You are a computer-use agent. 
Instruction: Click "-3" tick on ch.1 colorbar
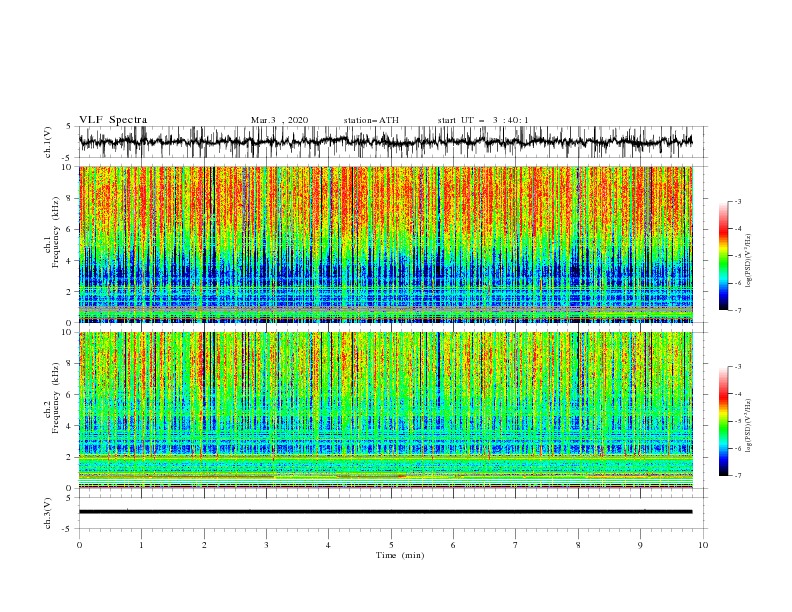737,201
